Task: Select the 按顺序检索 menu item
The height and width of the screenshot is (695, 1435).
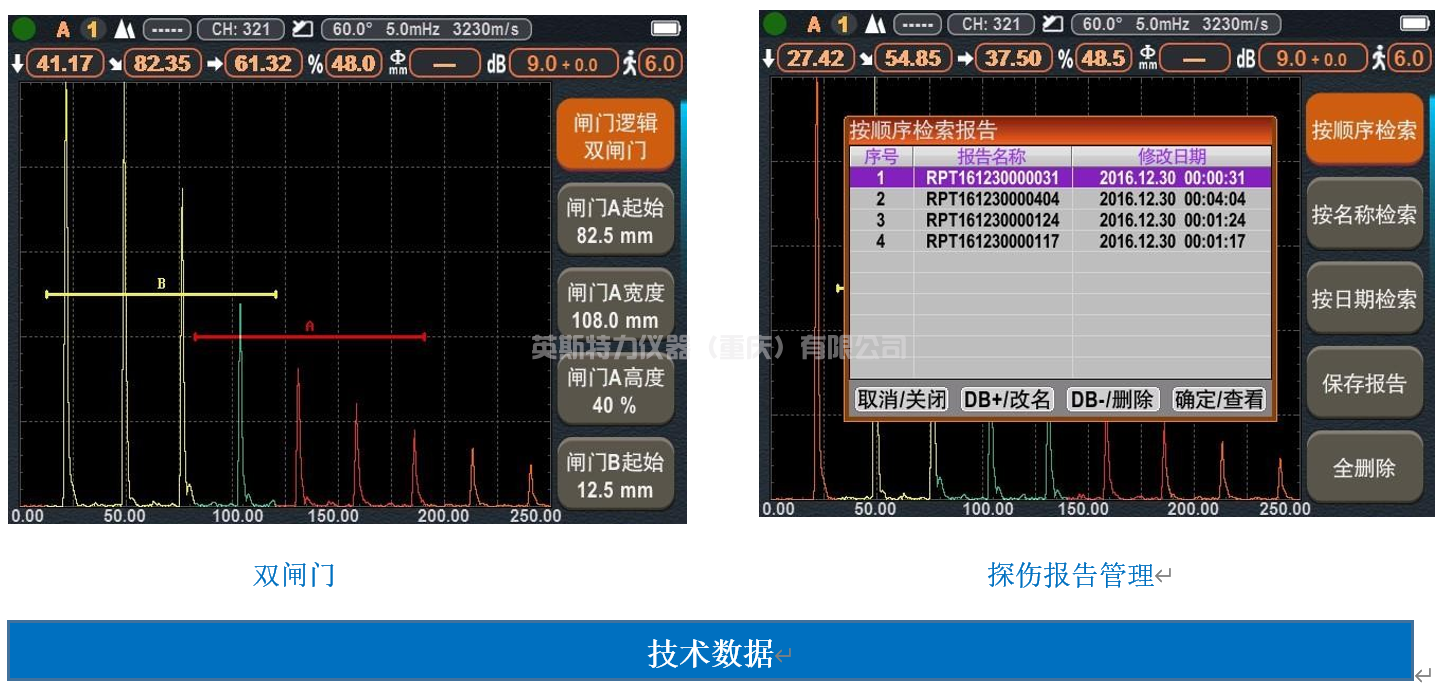Action: point(1364,130)
